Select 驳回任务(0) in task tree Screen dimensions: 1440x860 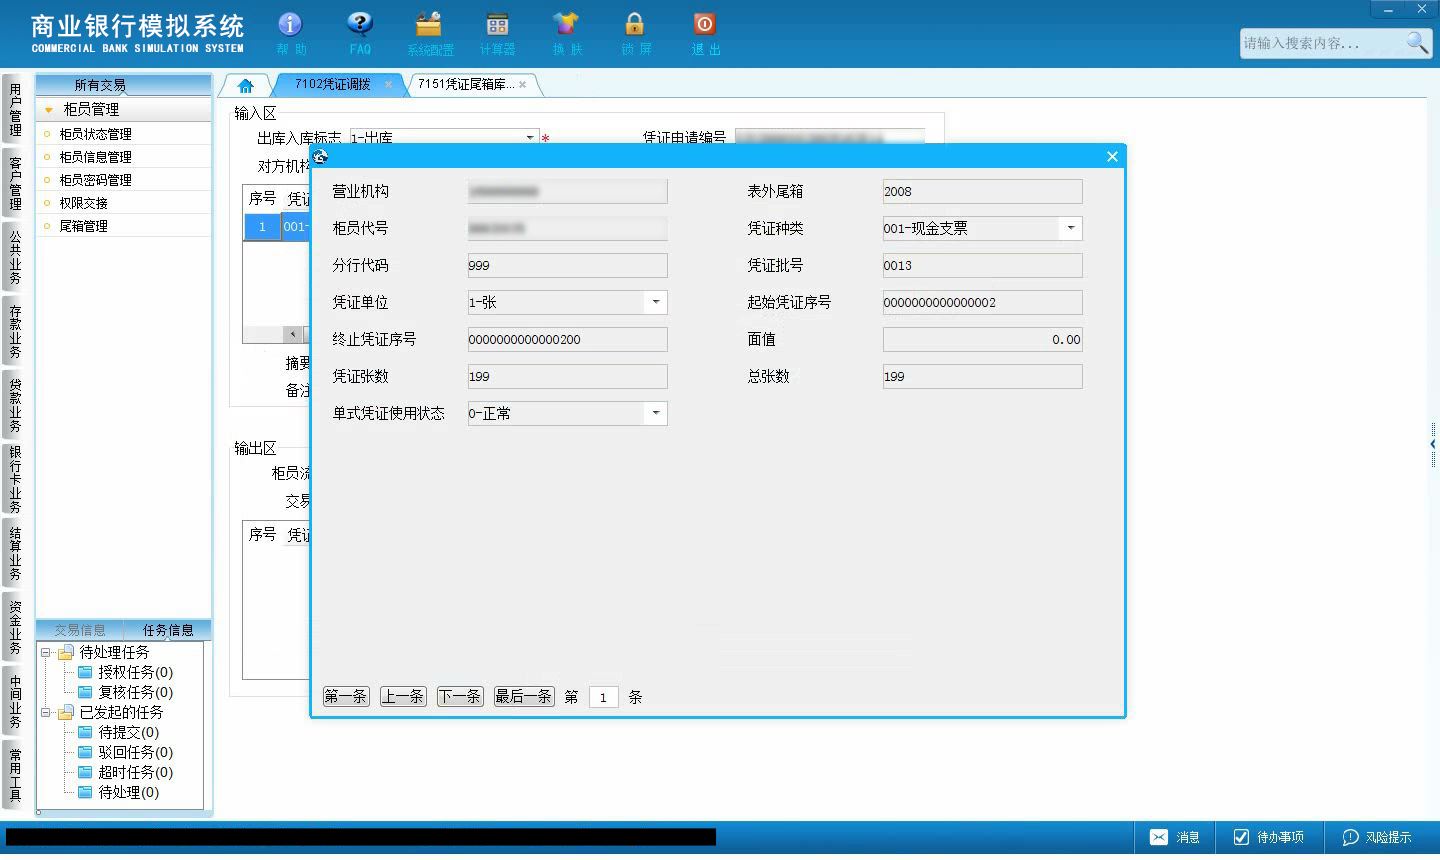[135, 752]
